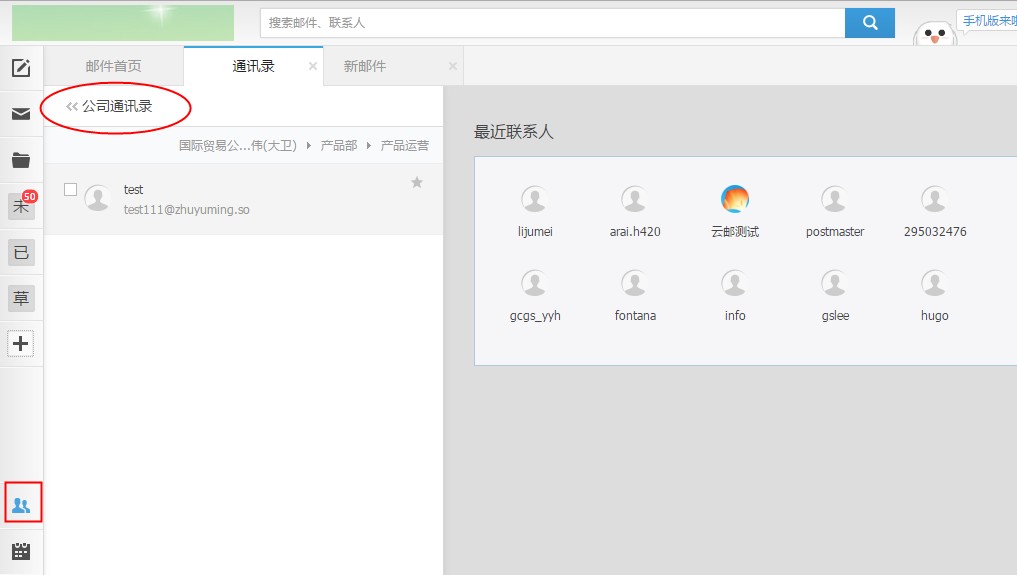
Task: Open the inbox envelope icon
Action: pos(21,114)
